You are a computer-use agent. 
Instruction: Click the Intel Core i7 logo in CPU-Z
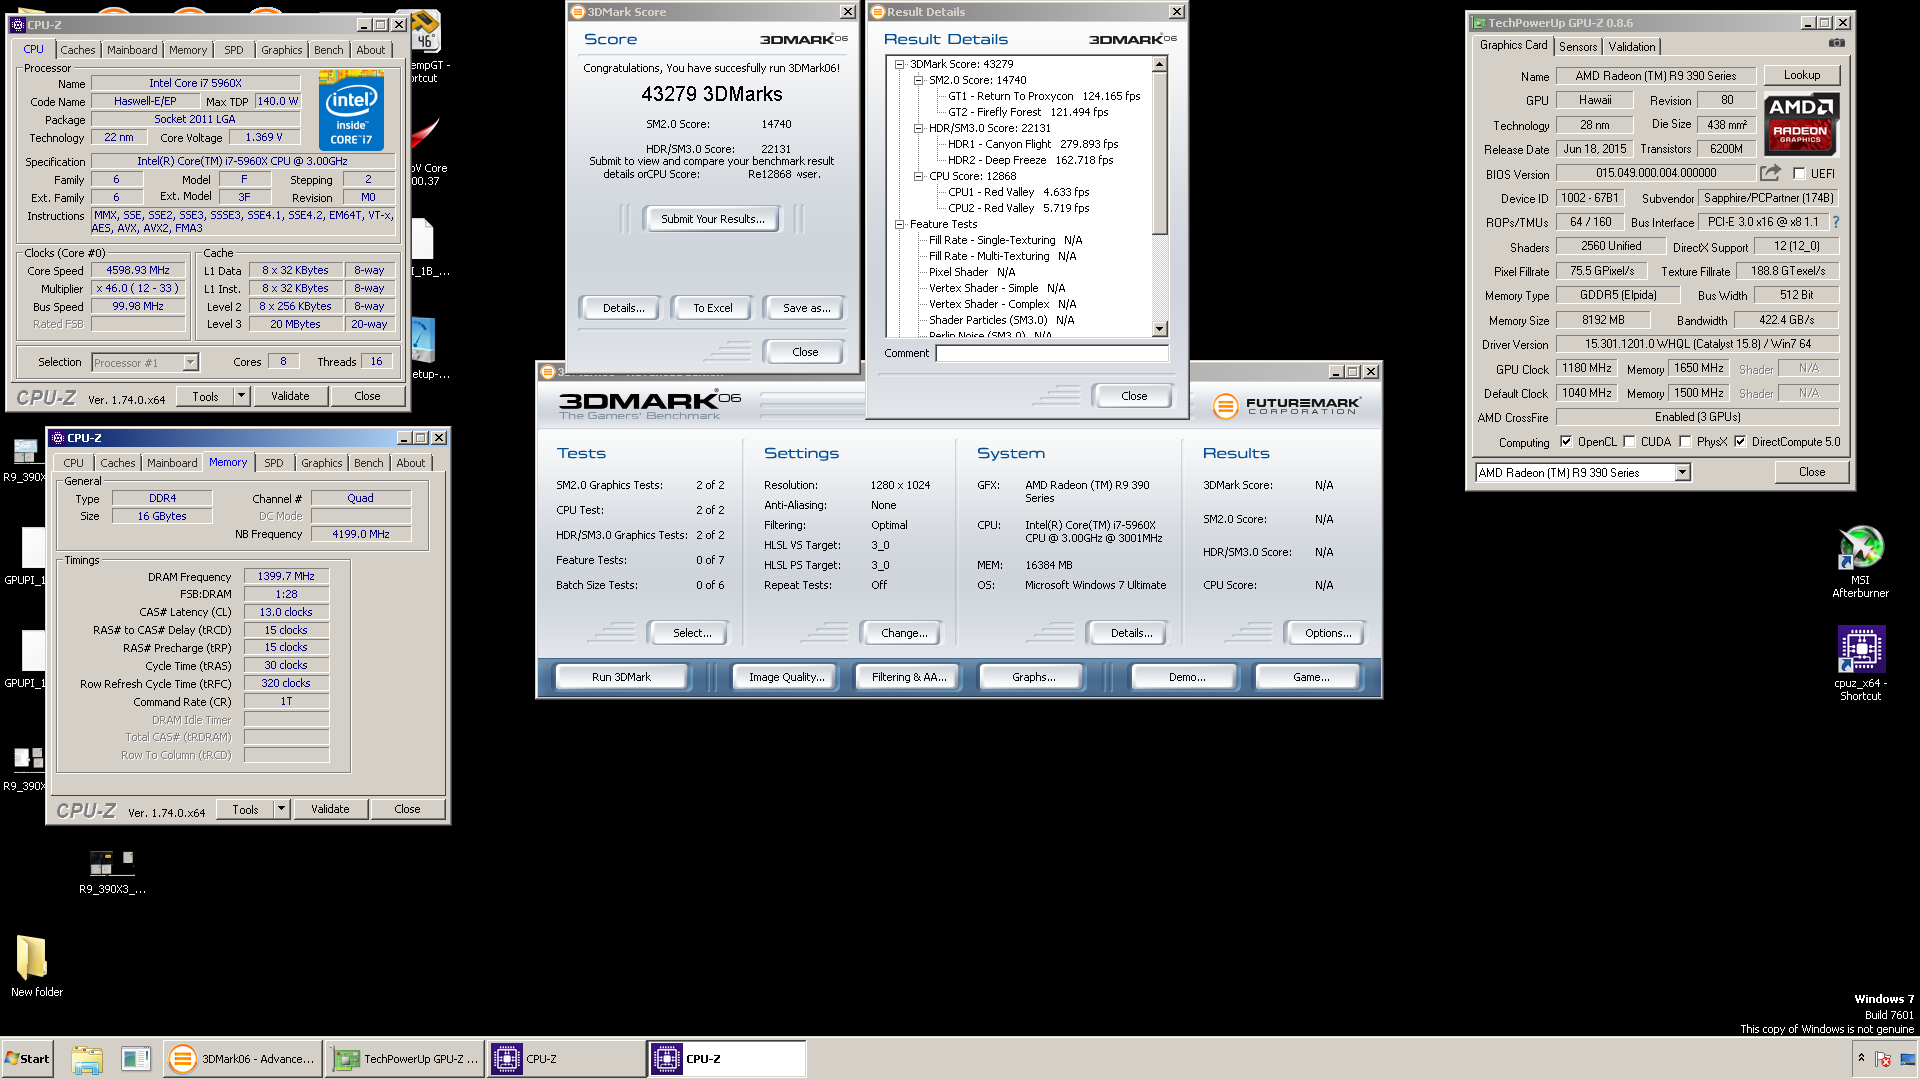pos(351,110)
